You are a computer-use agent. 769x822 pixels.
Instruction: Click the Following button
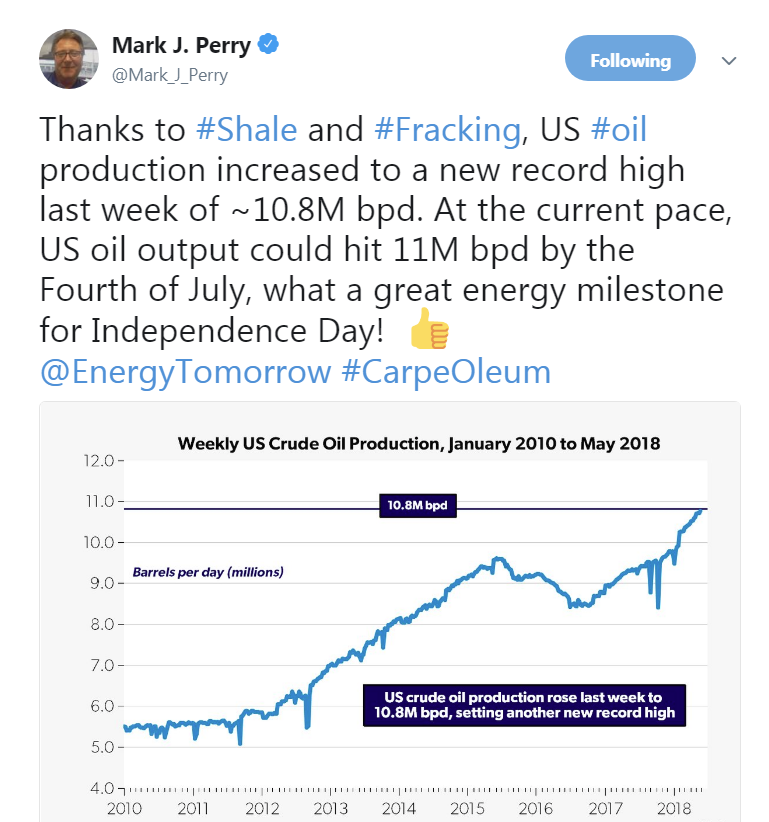(x=630, y=58)
